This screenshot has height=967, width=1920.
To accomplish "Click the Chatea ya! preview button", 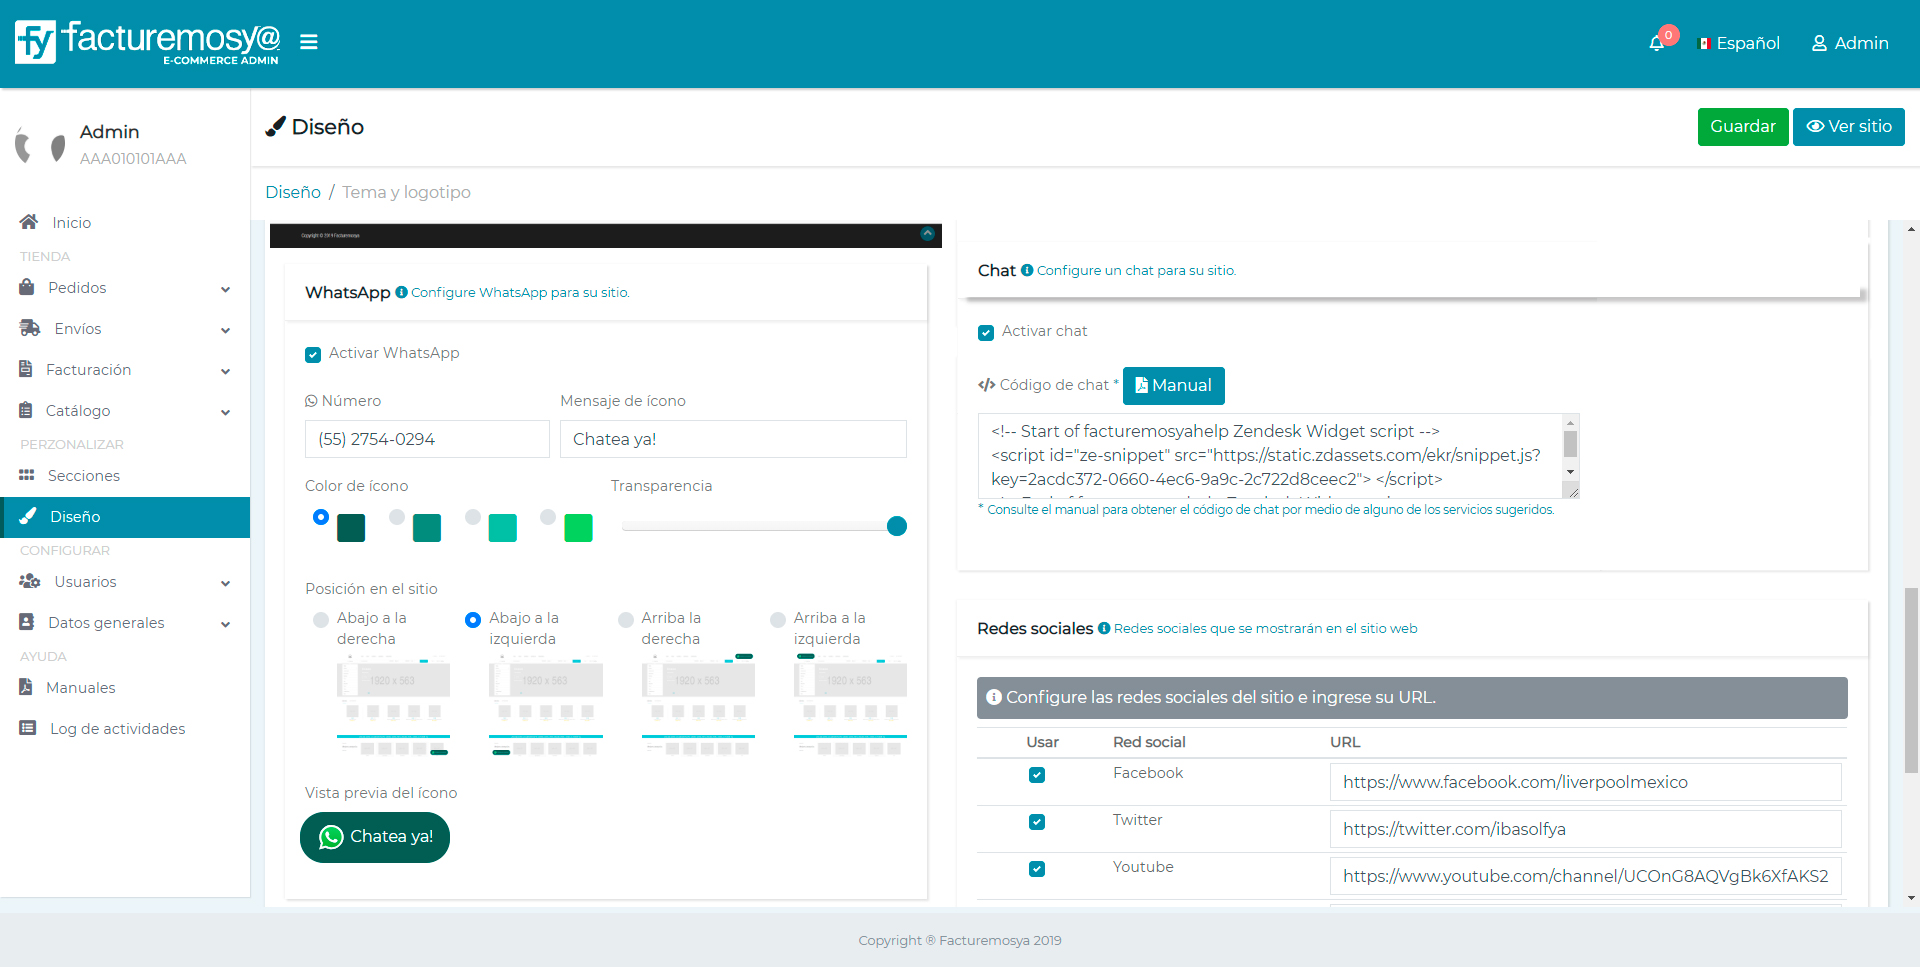I will (x=375, y=837).
